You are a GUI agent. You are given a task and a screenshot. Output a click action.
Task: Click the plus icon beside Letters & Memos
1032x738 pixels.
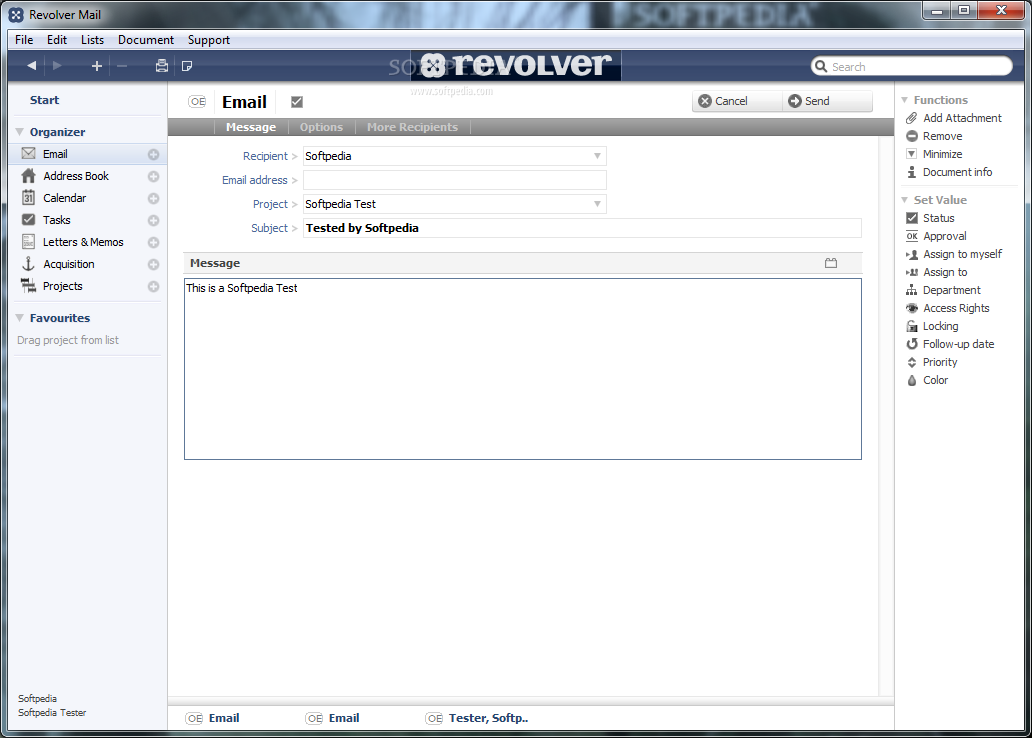tap(153, 242)
